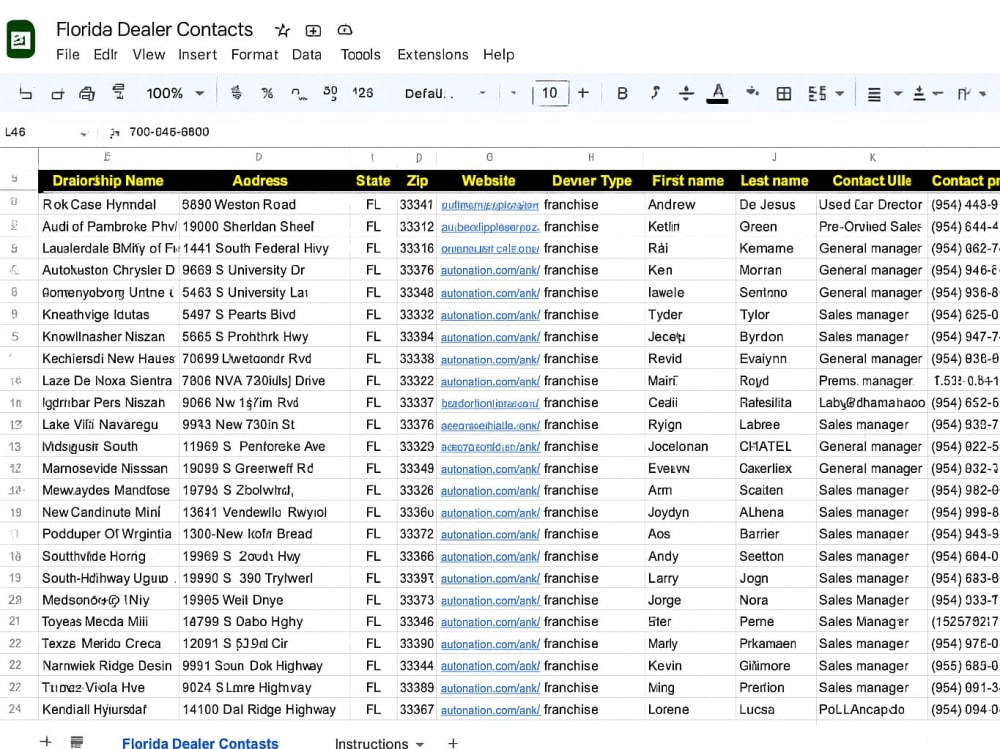Select last name cell Gilmore
The height and width of the screenshot is (749, 1000).
click(775, 666)
